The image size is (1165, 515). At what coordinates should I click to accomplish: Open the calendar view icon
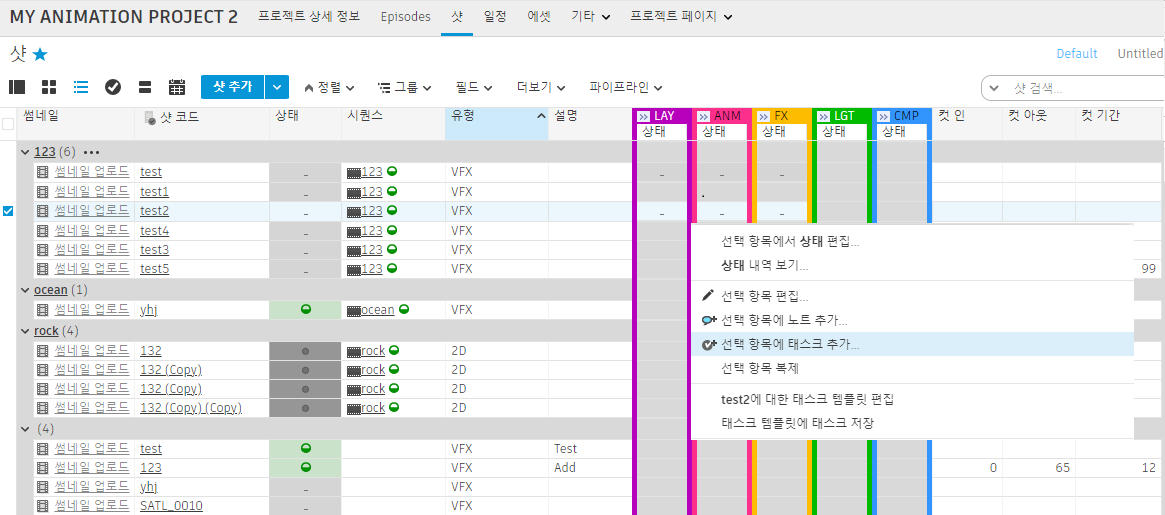(x=177, y=87)
